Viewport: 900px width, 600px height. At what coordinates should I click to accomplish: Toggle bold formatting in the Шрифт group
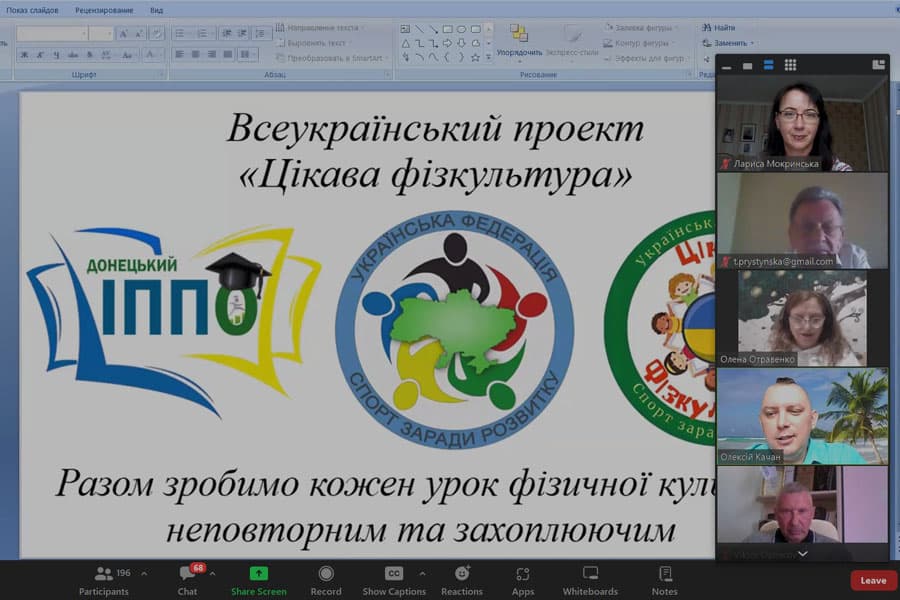(x=24, y=52)
